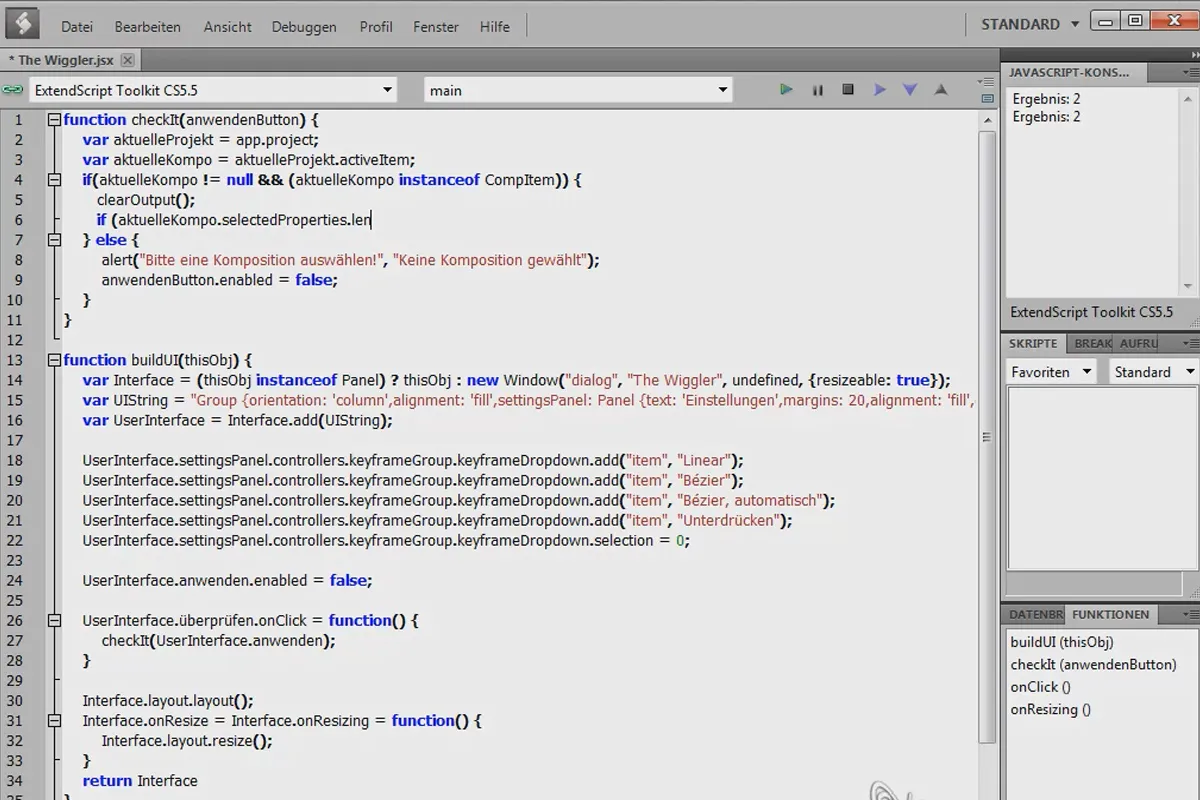Collapse the buildUI function fold marker
The height and width of the screenshot is (800, 1200).
point(54,360)
